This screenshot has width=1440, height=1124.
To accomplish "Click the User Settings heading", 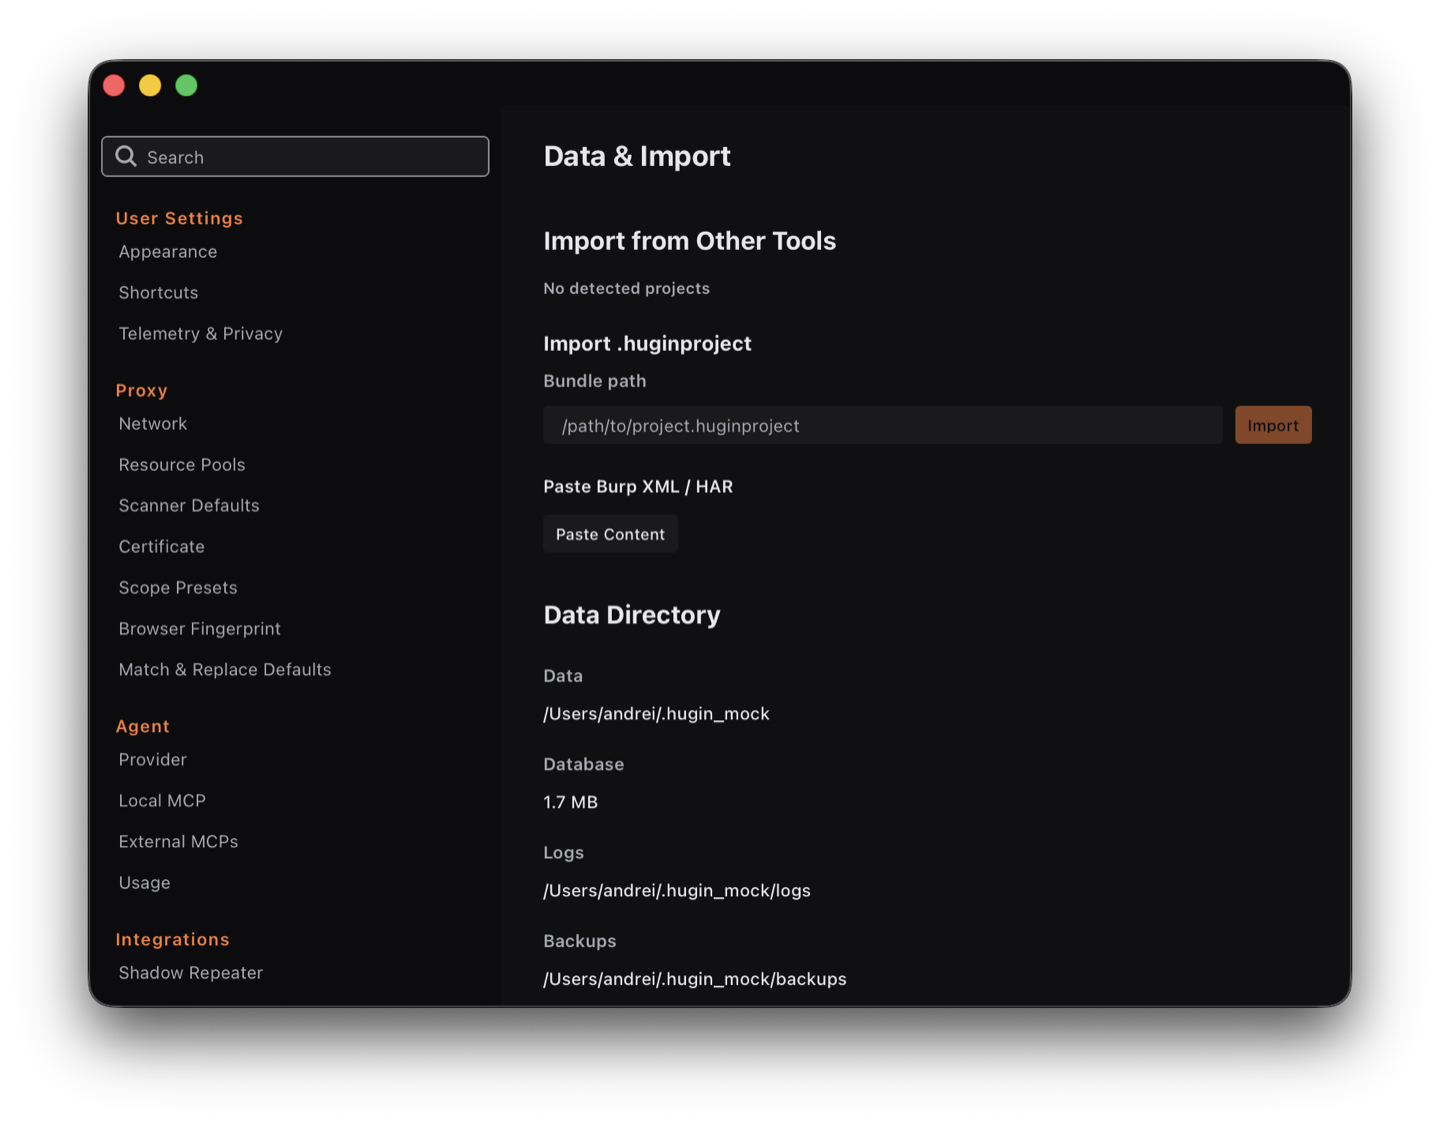I will [x=179, y=218].
